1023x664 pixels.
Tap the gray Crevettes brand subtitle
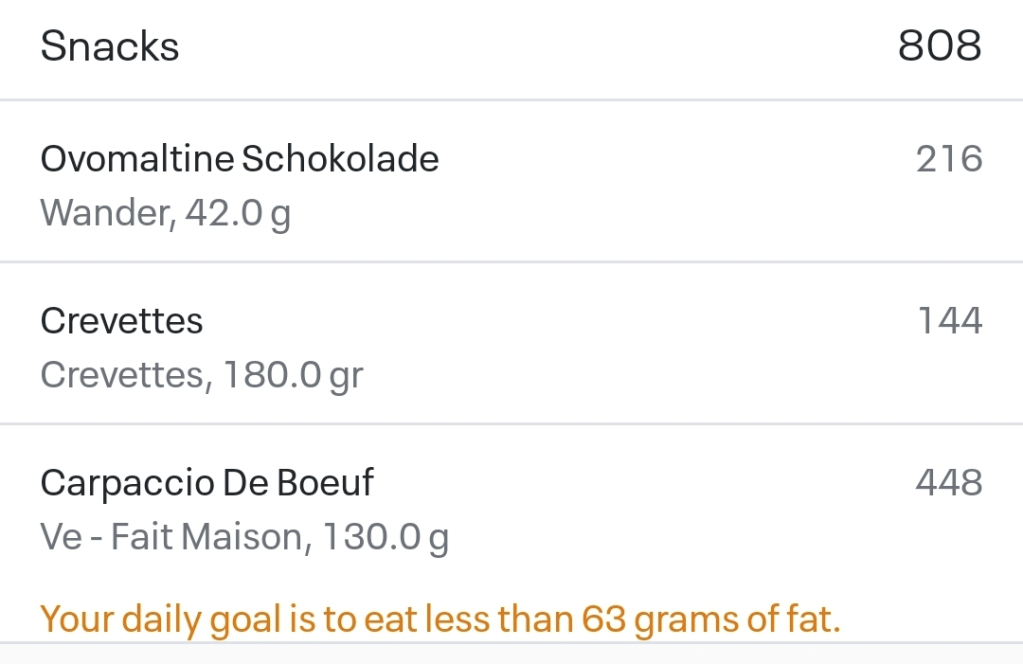[121, 375]
